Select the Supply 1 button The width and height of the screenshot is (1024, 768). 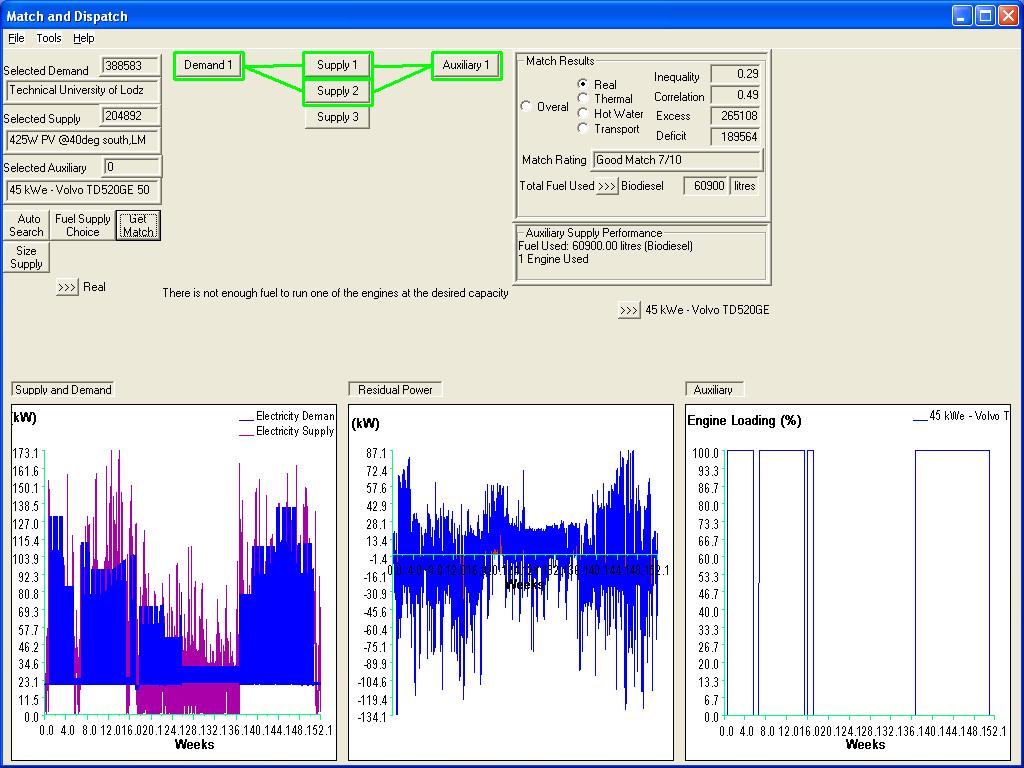(338, 65)
